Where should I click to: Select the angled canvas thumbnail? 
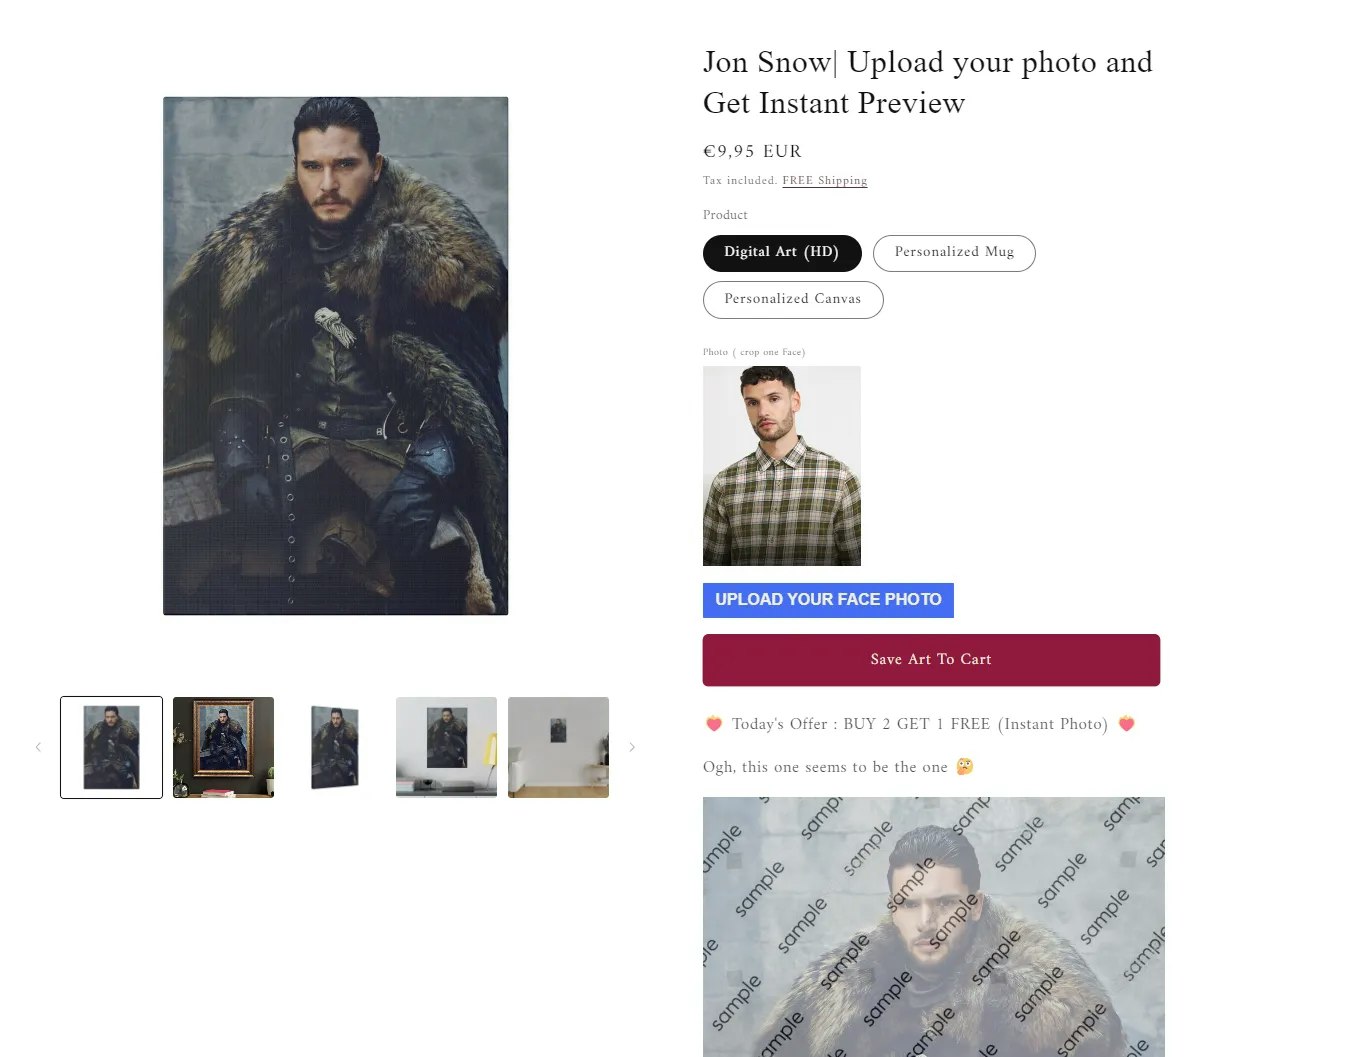(335, 747)
